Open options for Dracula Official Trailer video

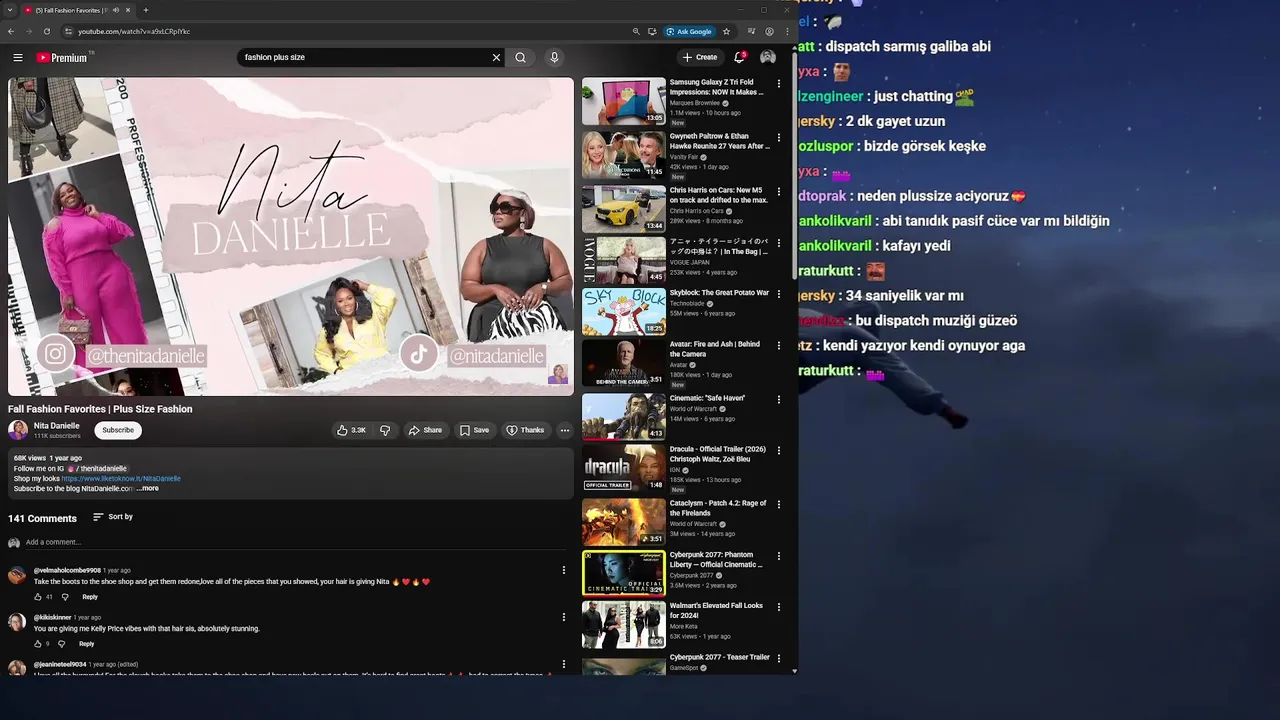pyautogui.click(x=779, y=451)
